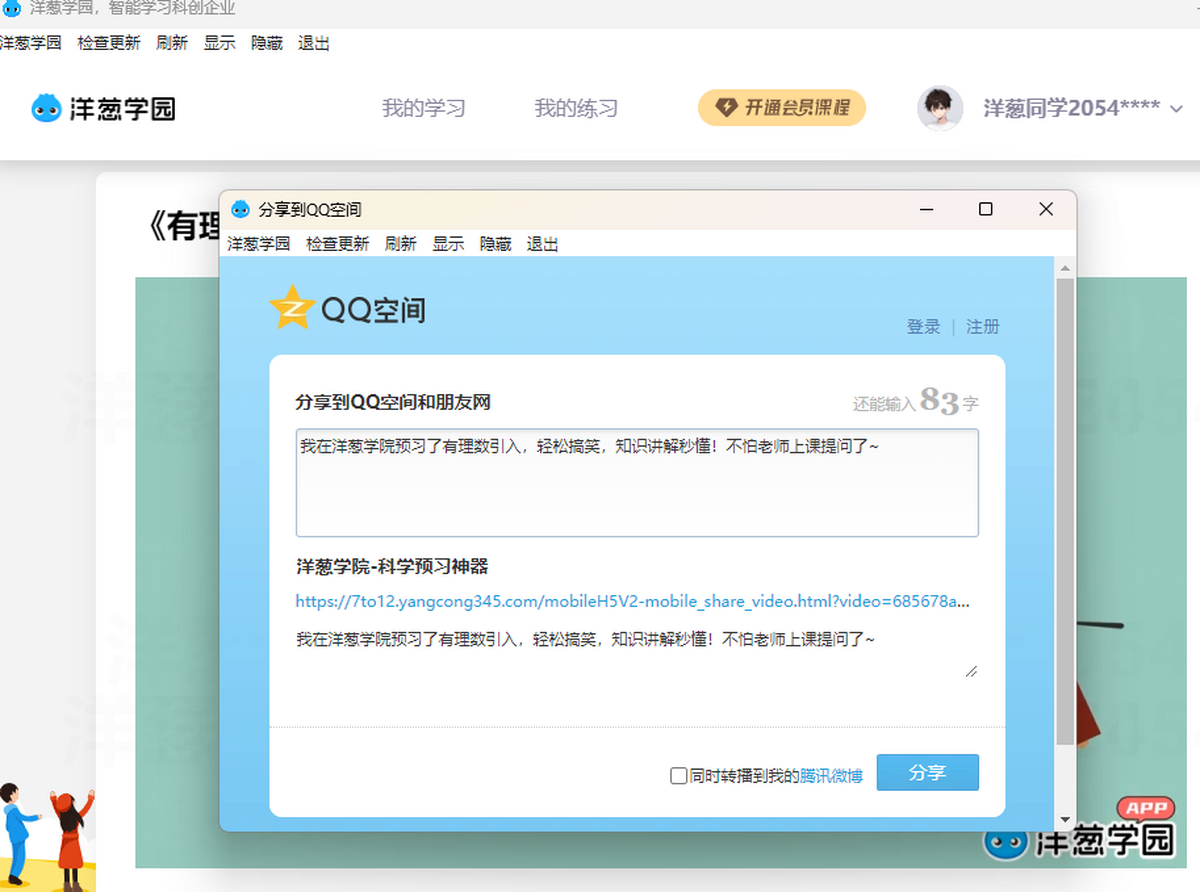Open 检查更新 menu in main window

[109, 43]
